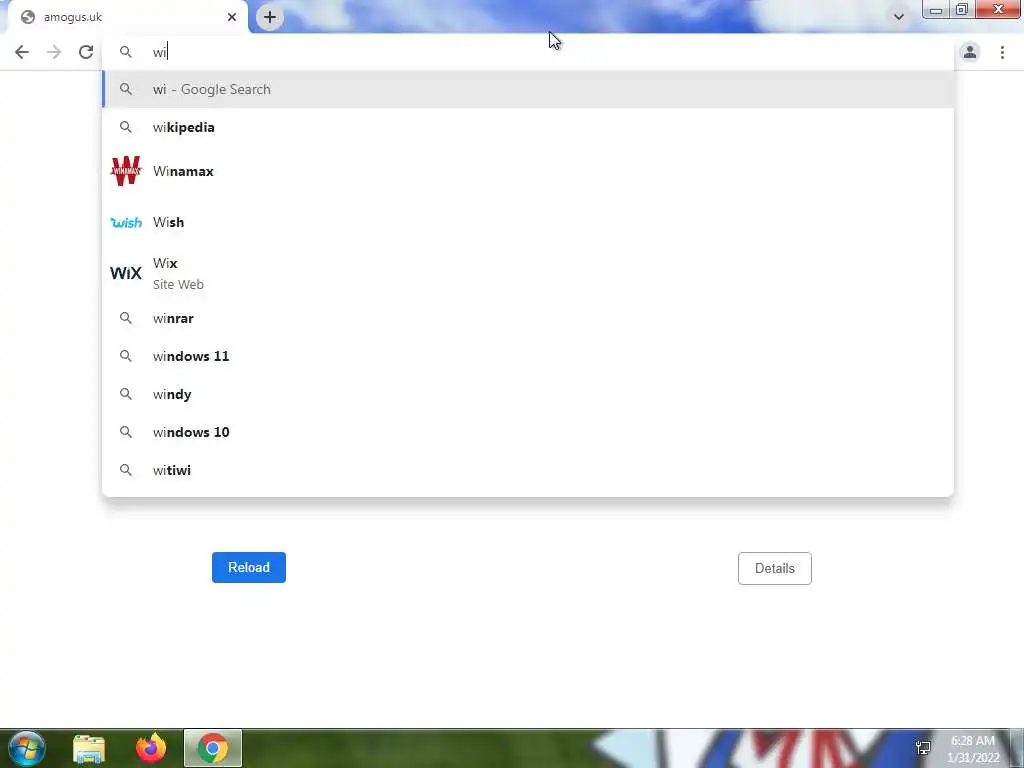Open the Chrome profile avatar
1024x768 pixels.
[x=970, y=52]
